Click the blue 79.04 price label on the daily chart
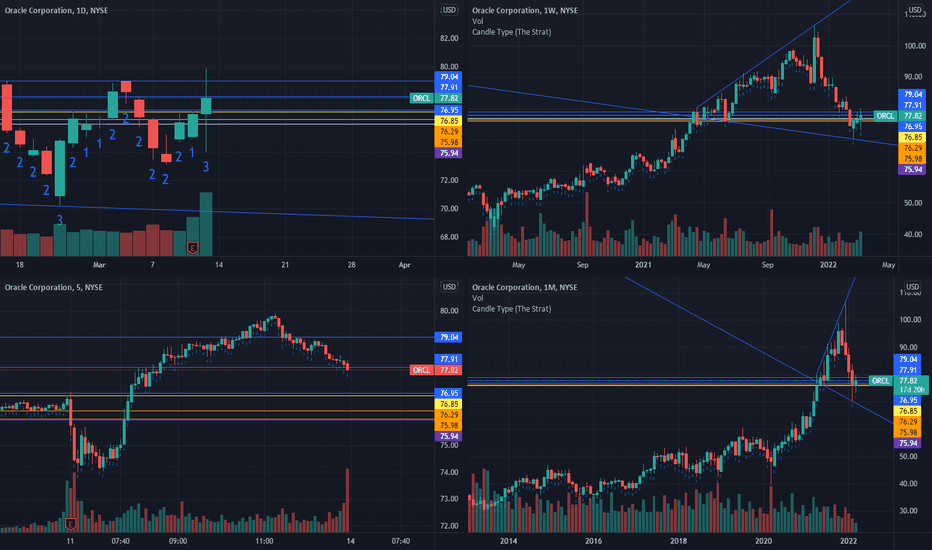Image resolution: width=932 pixels, height=550 pixels. (449, 77)
